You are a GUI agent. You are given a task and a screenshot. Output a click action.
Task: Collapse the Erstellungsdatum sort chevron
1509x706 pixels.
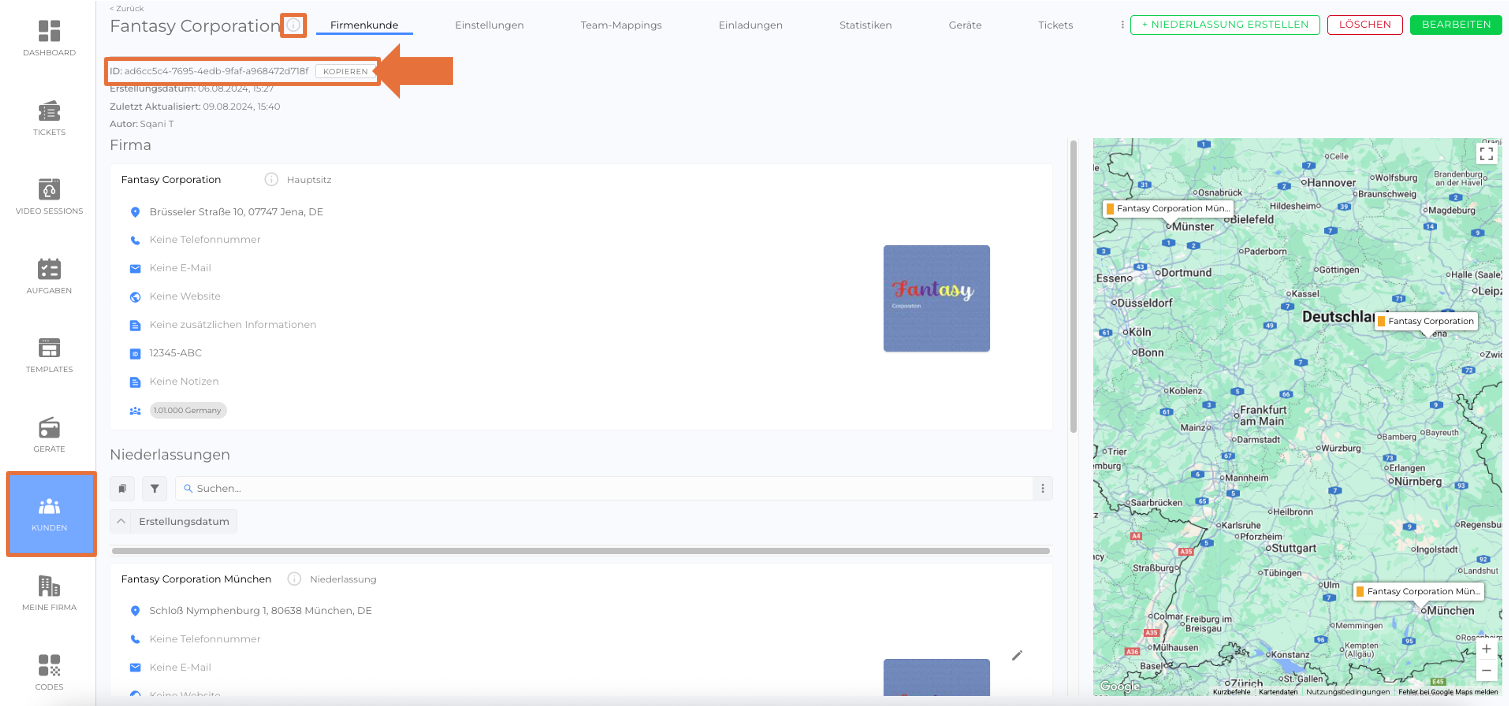120,521
